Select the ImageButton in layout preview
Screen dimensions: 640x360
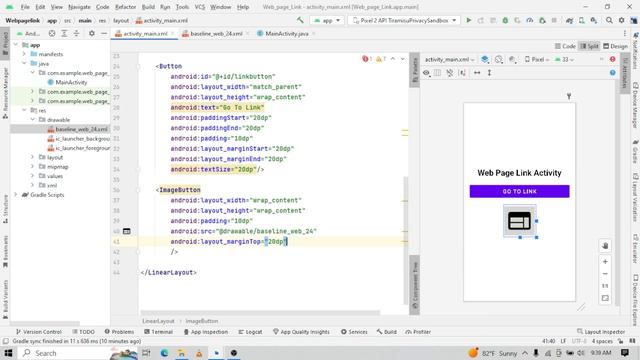519,221
